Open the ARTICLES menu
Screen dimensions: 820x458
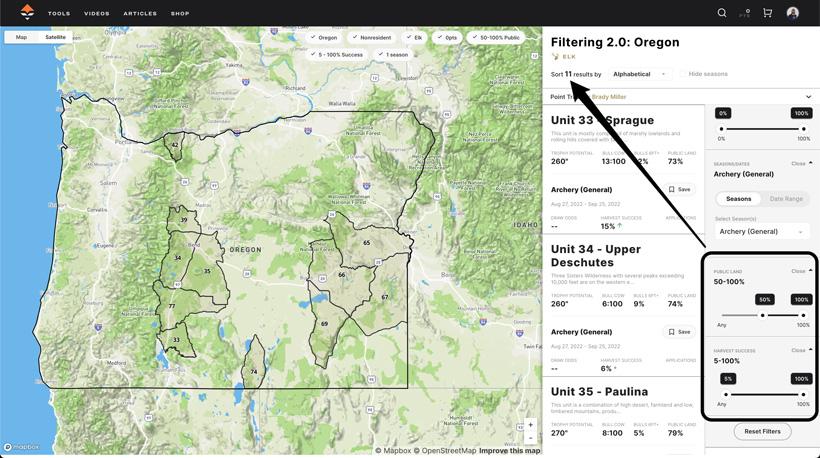(140, 13)
